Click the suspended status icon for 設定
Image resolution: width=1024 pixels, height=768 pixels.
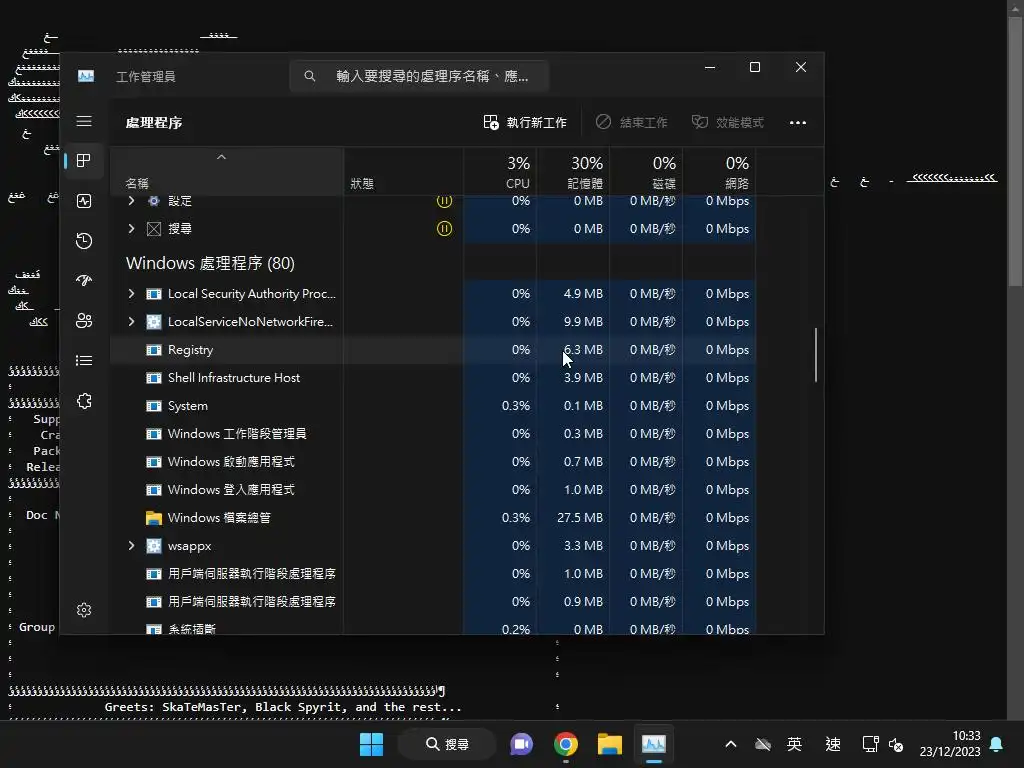click(444, 201)
